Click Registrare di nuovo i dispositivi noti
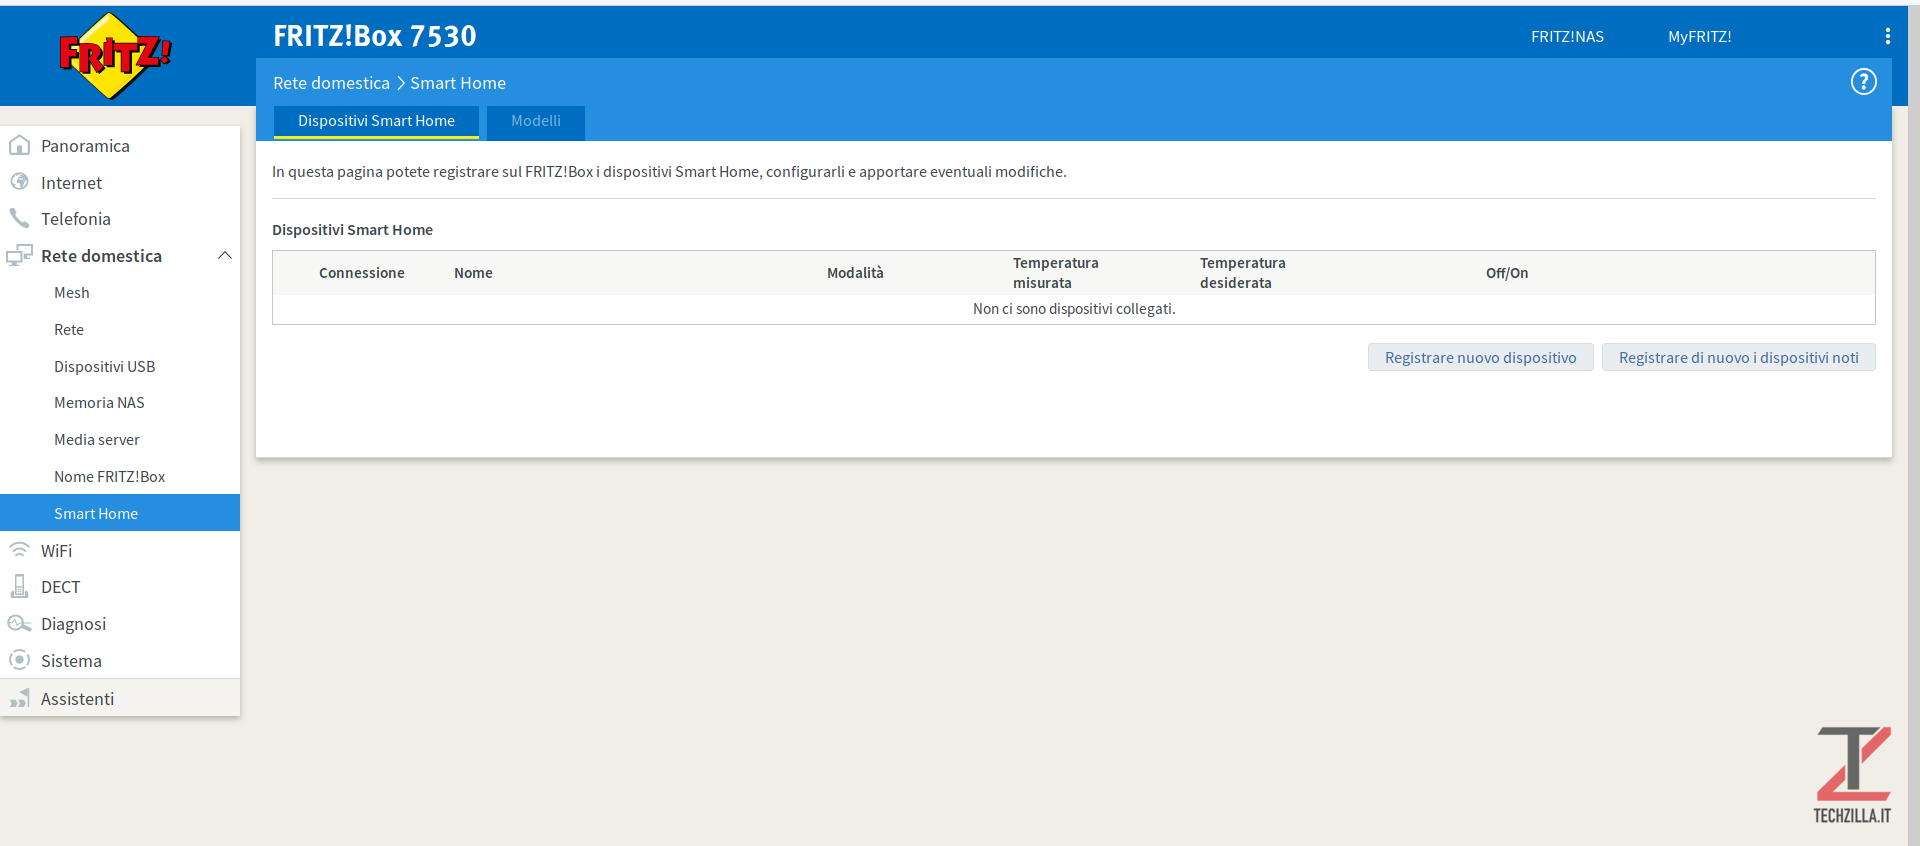1920x846 pixels. click(1738, 358)
